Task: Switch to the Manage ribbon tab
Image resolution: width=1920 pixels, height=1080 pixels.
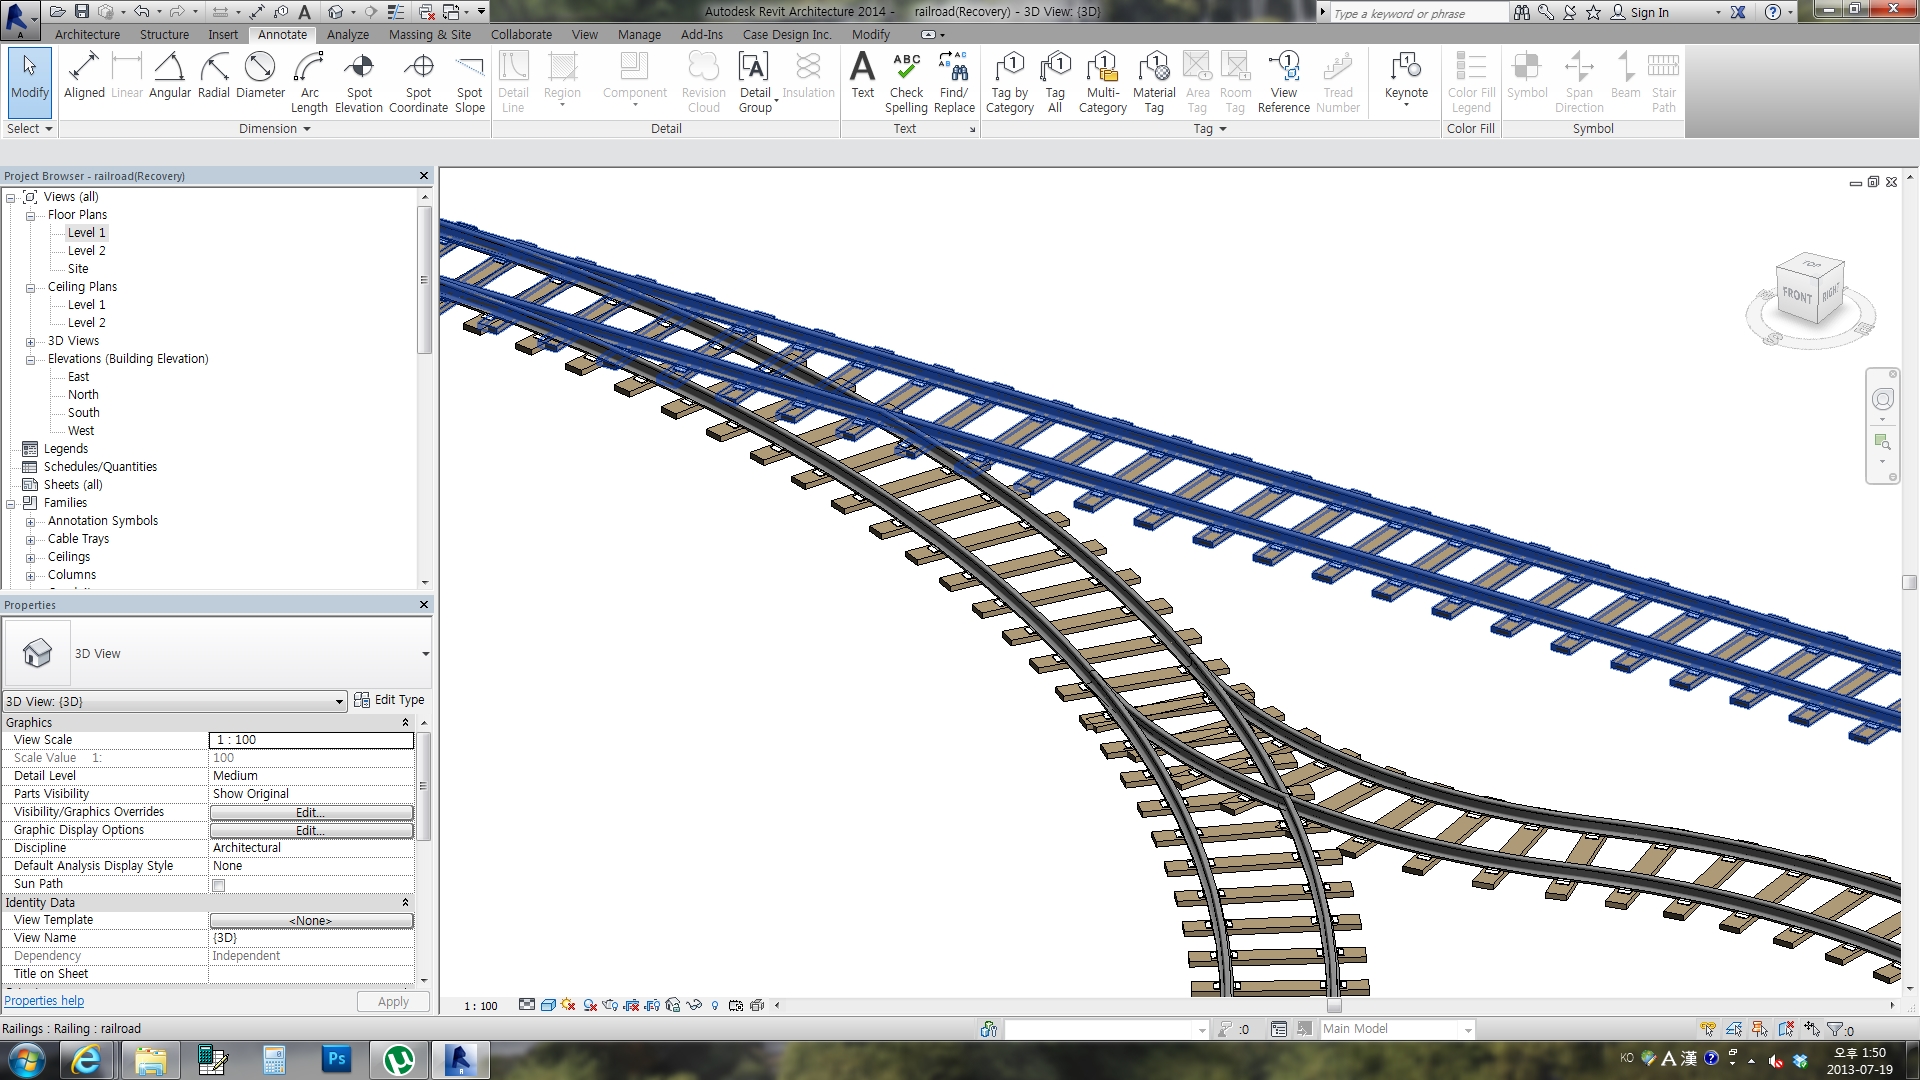Action: (x=639, y=34)
